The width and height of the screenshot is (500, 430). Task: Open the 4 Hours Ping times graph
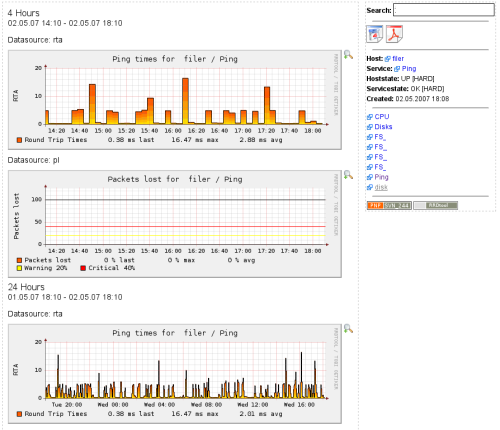point(175,100)
